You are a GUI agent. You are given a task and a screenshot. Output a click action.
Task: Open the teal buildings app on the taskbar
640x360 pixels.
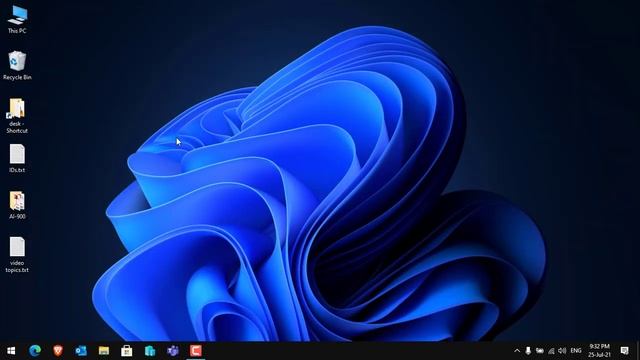pos(150,351)
